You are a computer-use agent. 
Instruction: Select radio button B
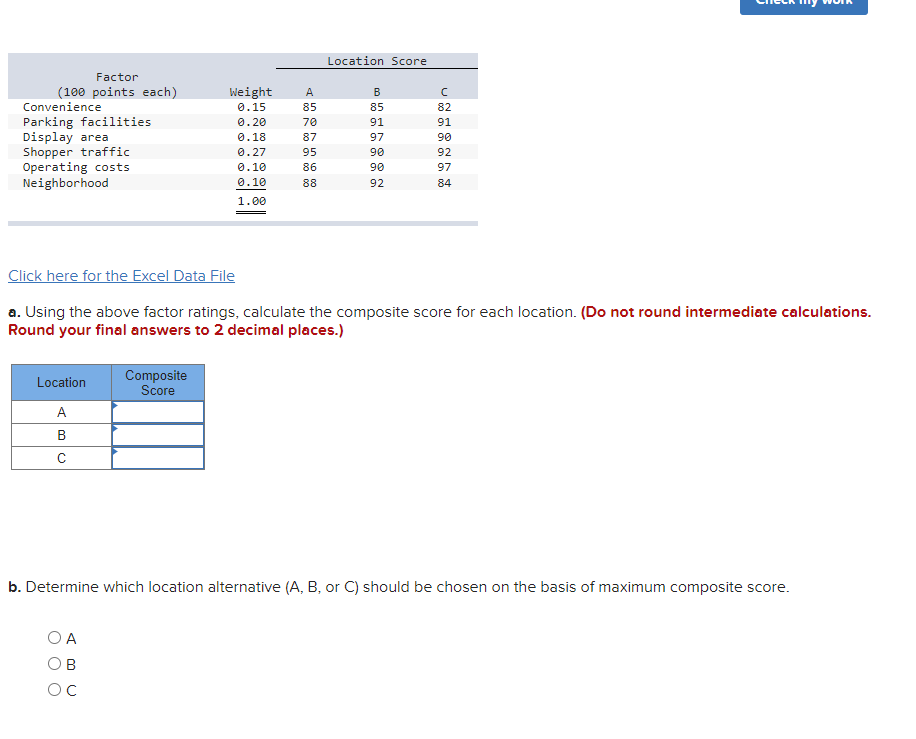(x=55, y=664)
